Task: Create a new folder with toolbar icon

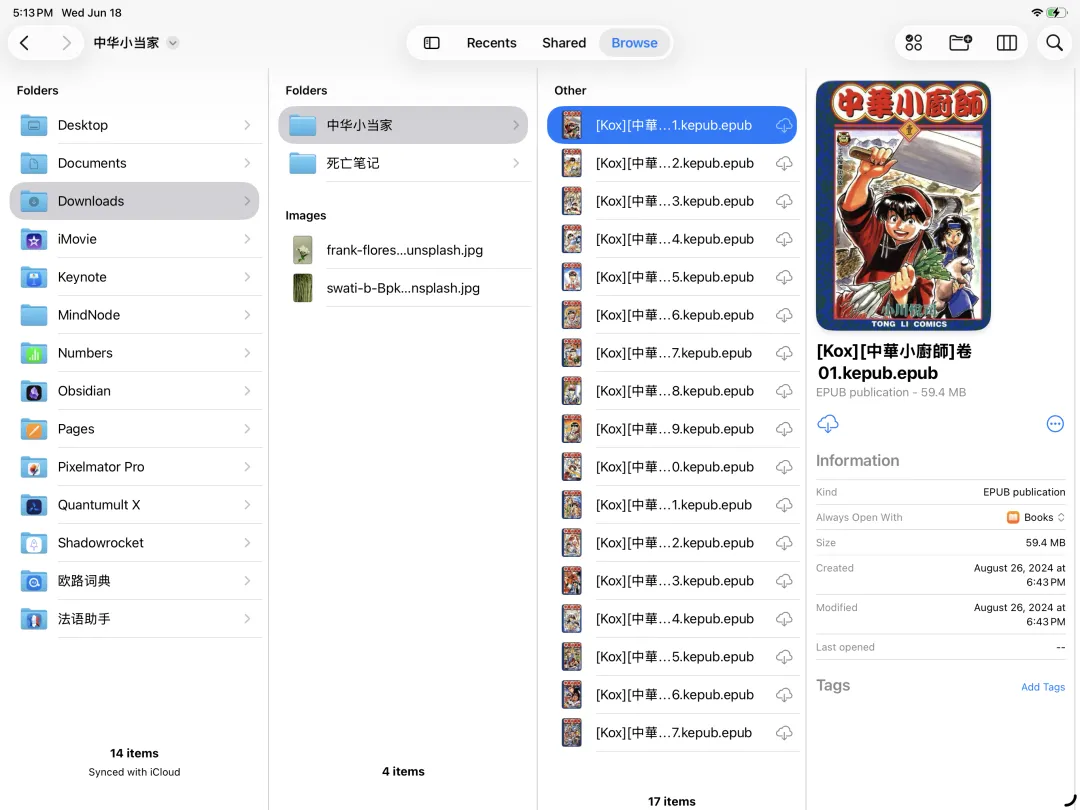Action: pos(960,43)
